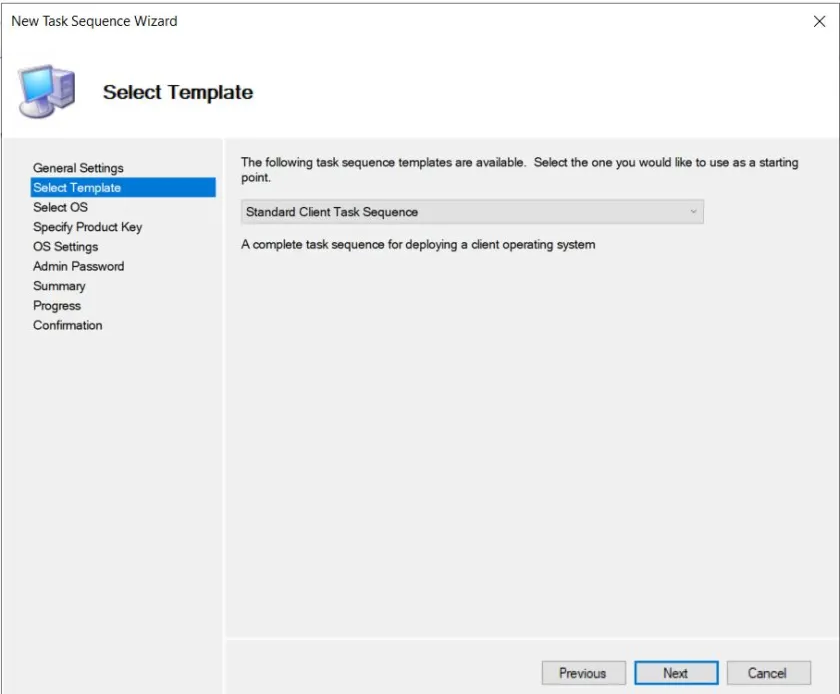This screenshot has width=840, height=694.
Task: Cancel the task sequence wizard
Action: click(x=767, y=673)
